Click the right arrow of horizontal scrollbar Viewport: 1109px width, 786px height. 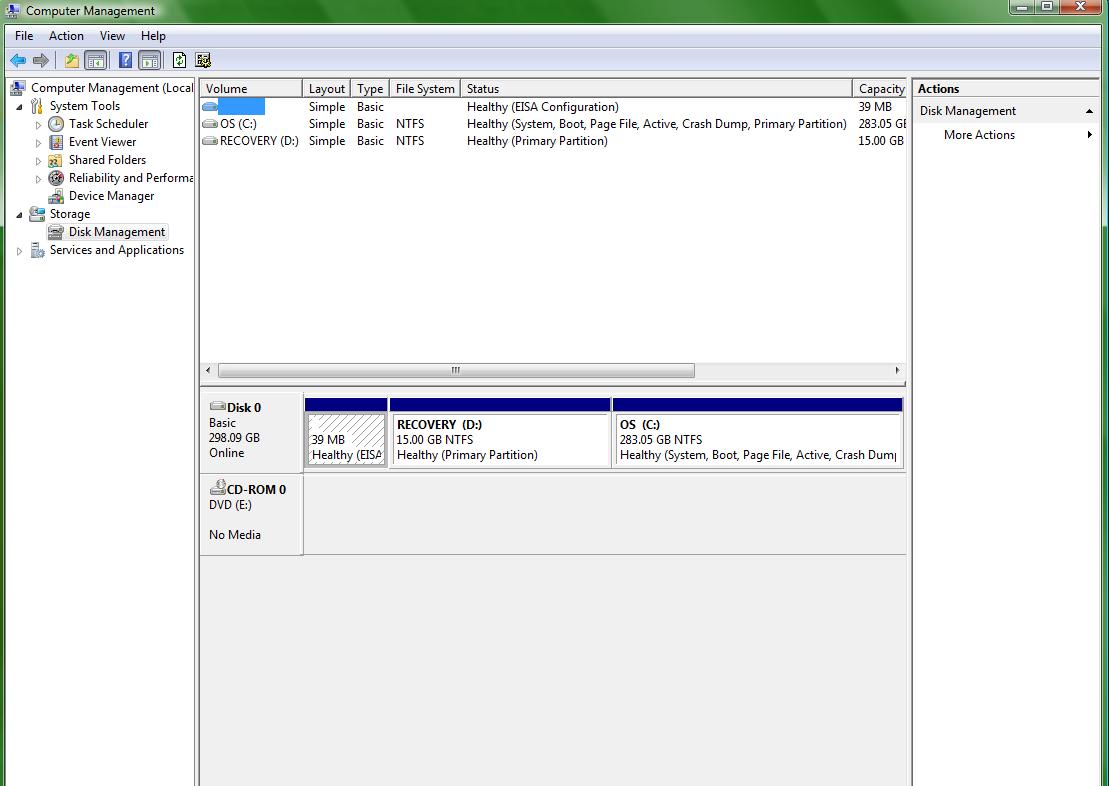(898, 370)
